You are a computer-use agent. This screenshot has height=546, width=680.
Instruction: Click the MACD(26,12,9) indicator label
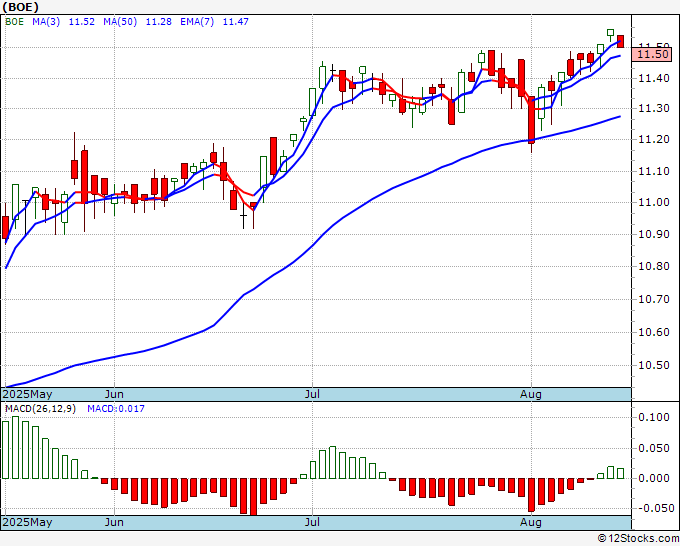[40, 409]
